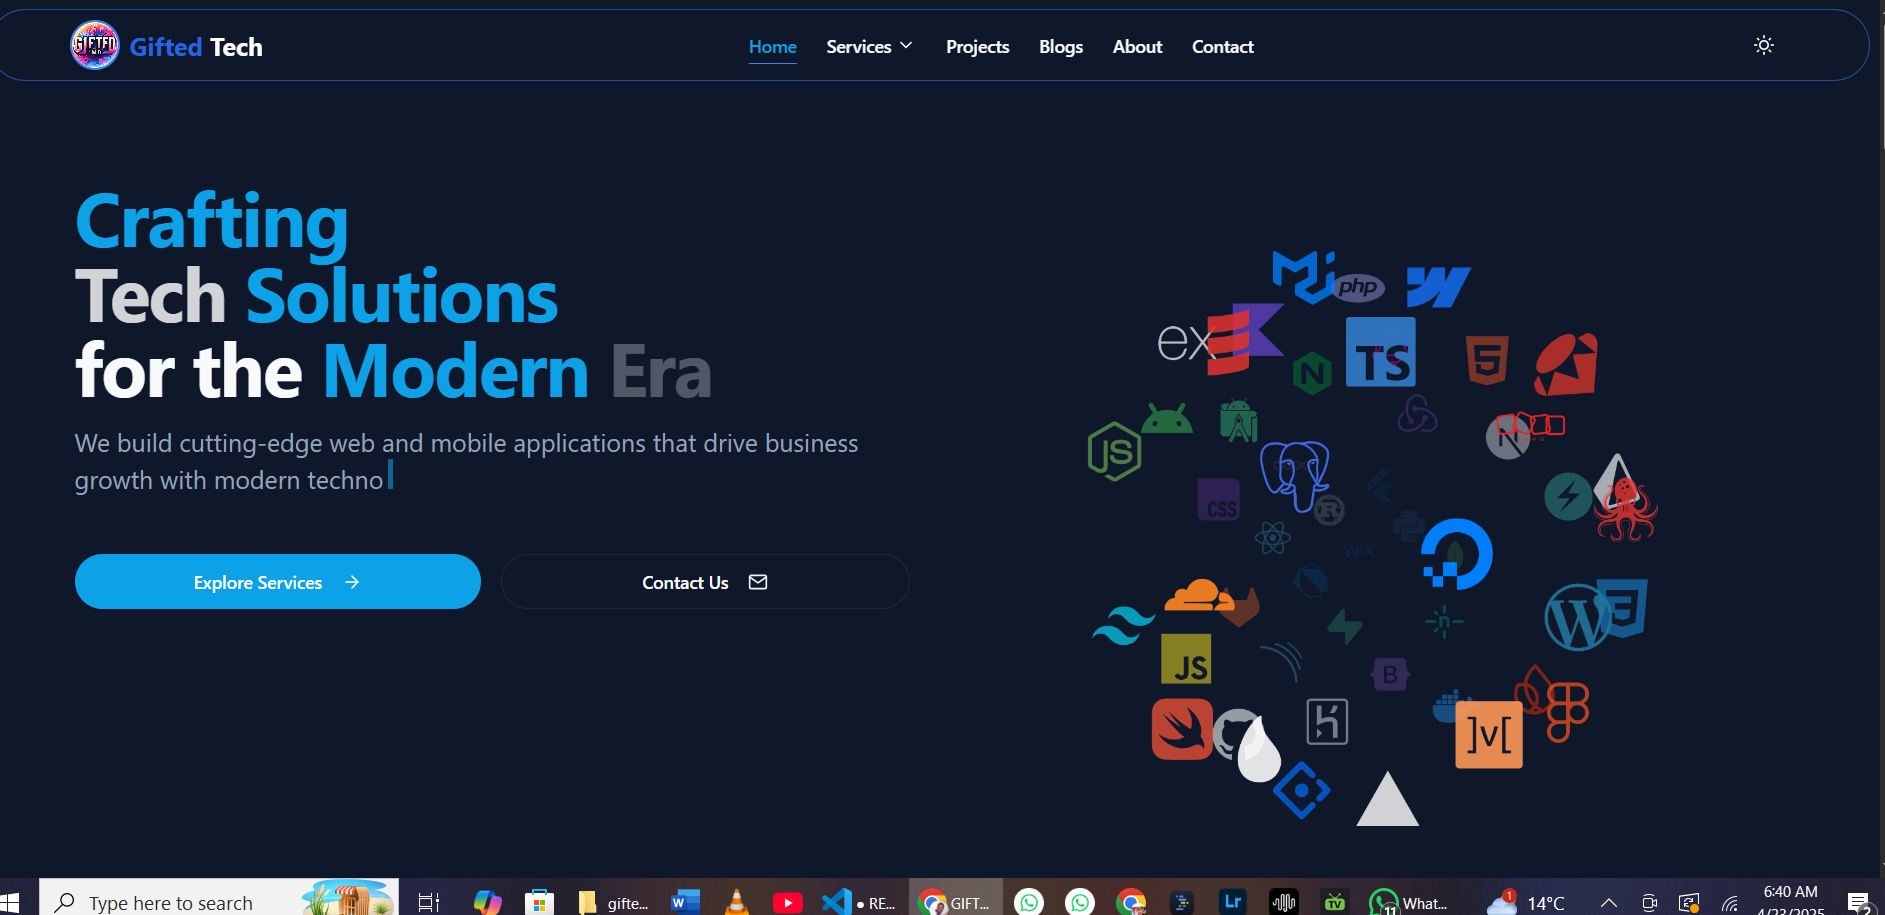The height and width of the screenshot is (915, 1885).
Task: Click the green Android robot head
Action: tap(1166, 418)
